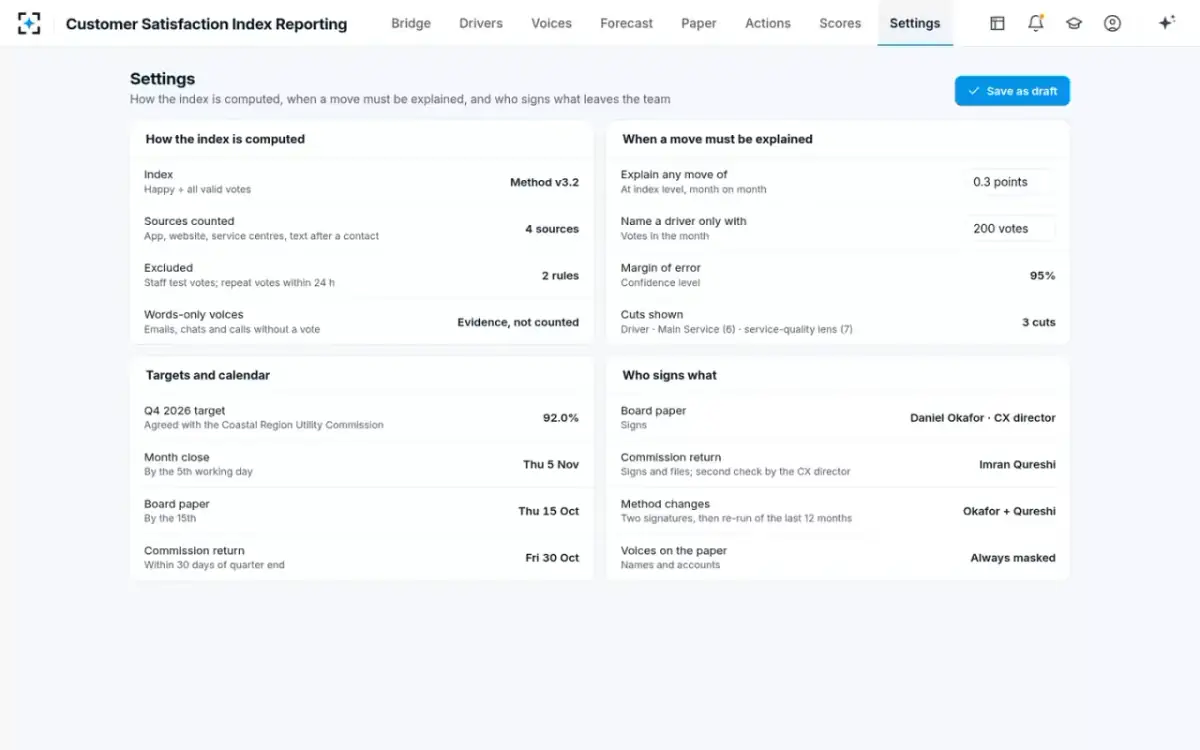Click the 95% margin of error value

coord(1043,275)
